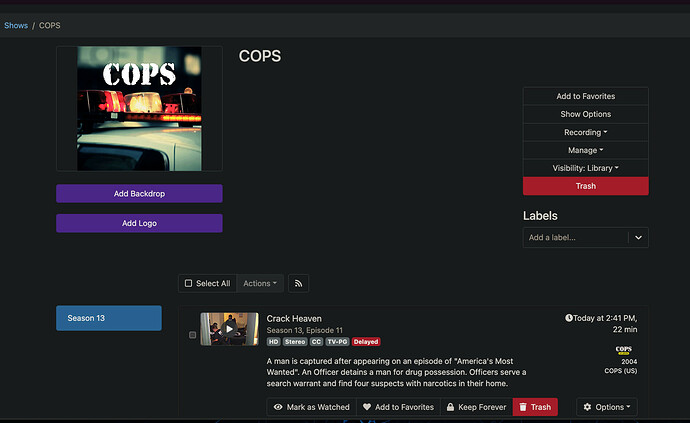690x423 pixels.
Task: Click Season 13, Episode 11 text
Action: click(x=305, y=330)
